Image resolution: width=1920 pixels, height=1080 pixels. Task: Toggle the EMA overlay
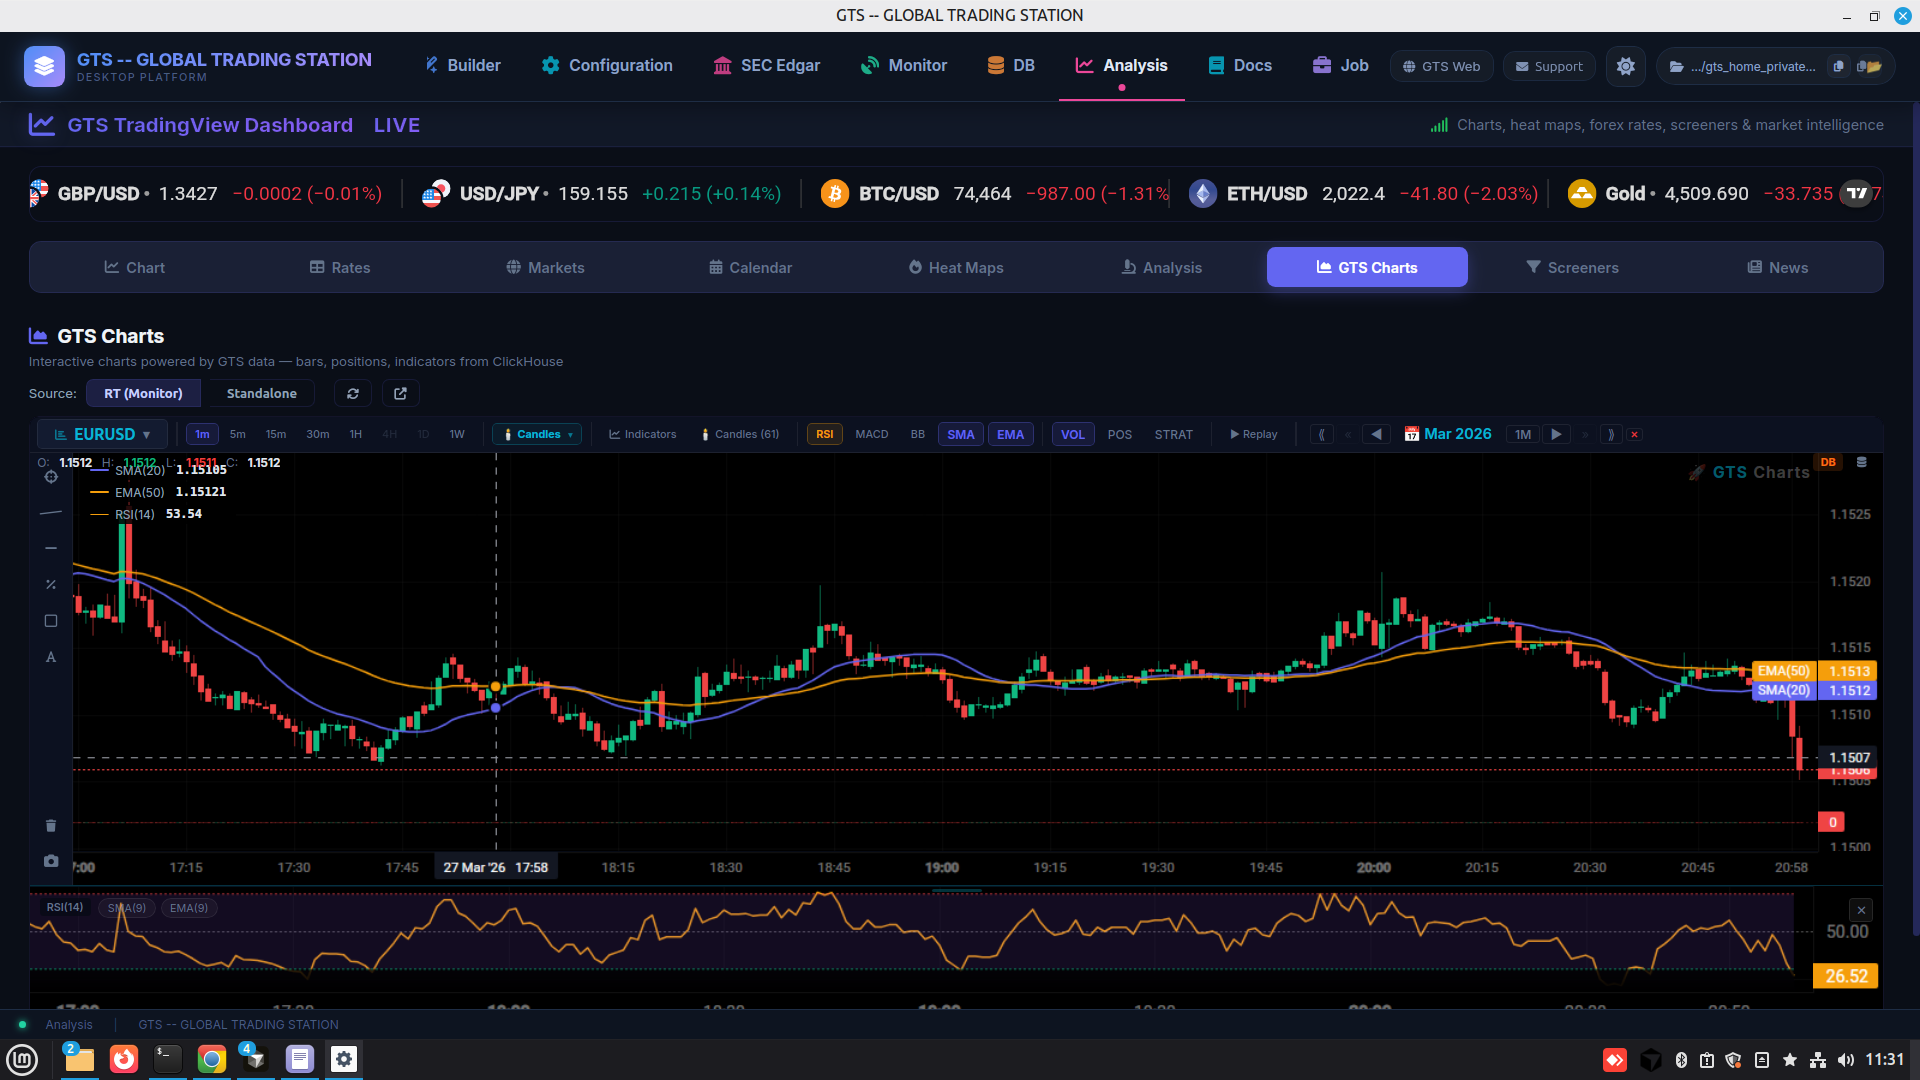click(1011, 435)
